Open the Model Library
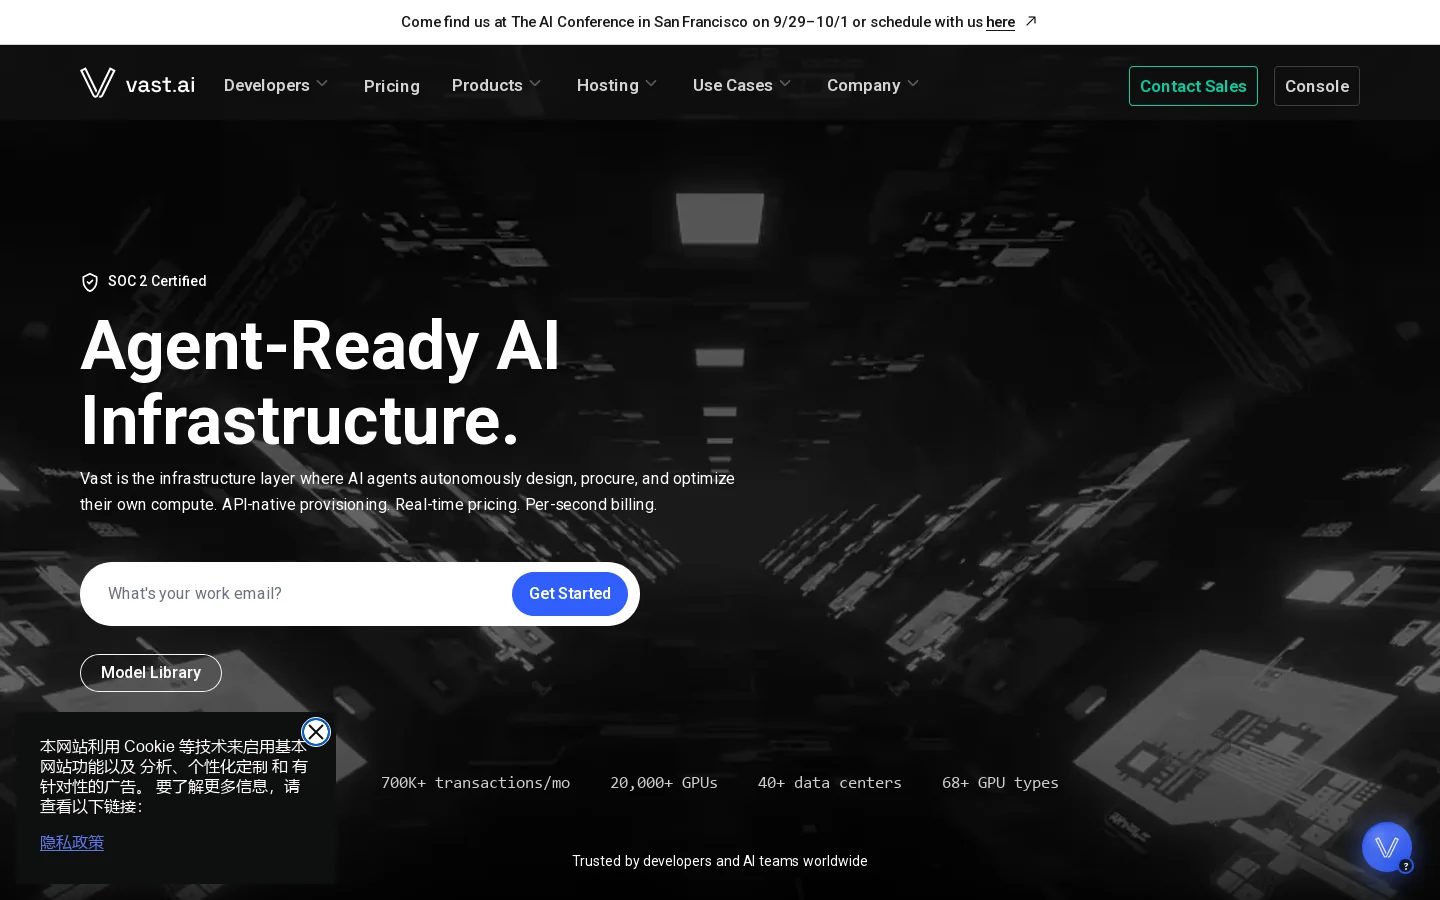 [x=151, y=673]
